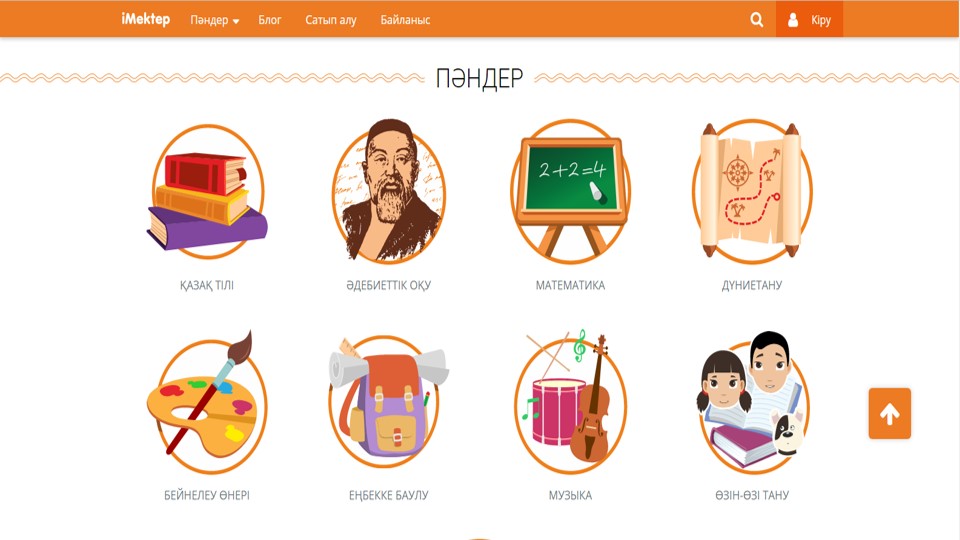Image resolution: width=960 pixels, height=540 pixels.
Task: Open the paint palette art icon
Action: pos(208,402)
